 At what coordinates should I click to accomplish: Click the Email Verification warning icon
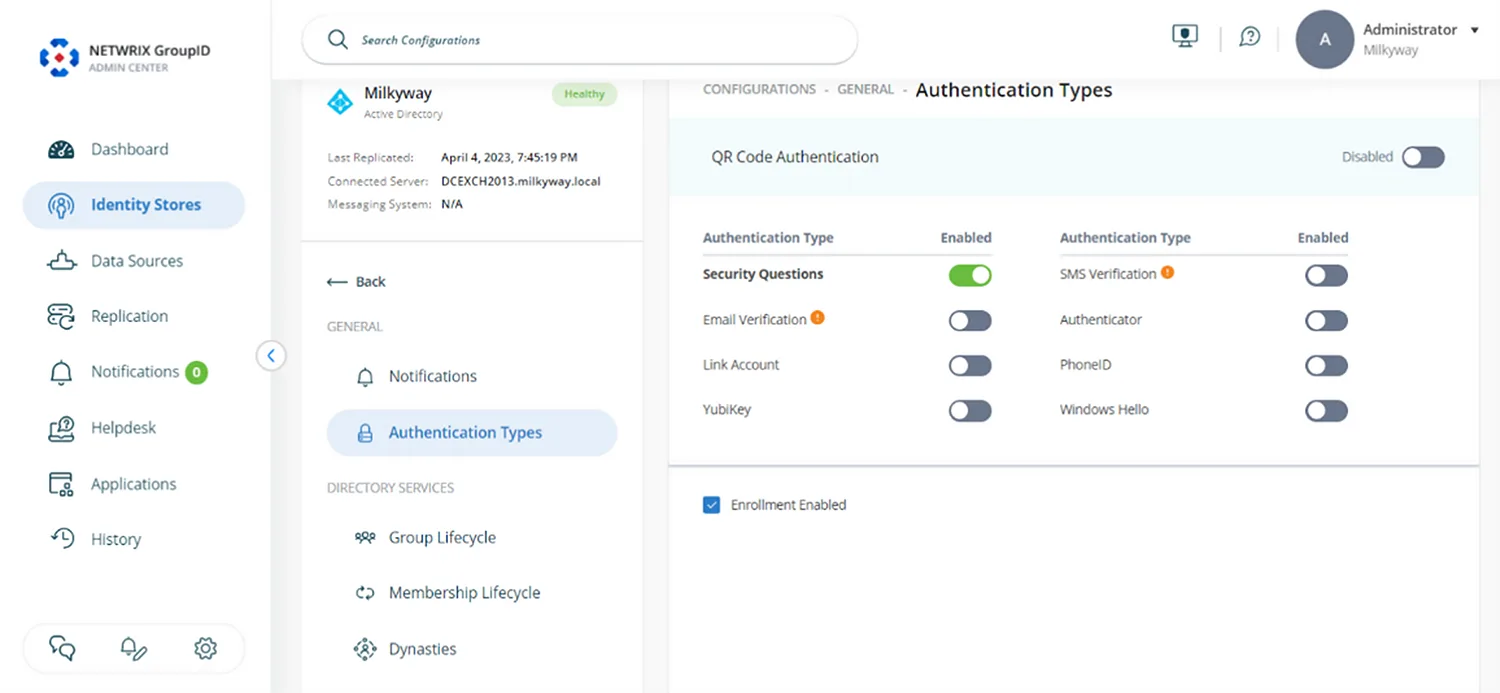(x=818, y=318)
